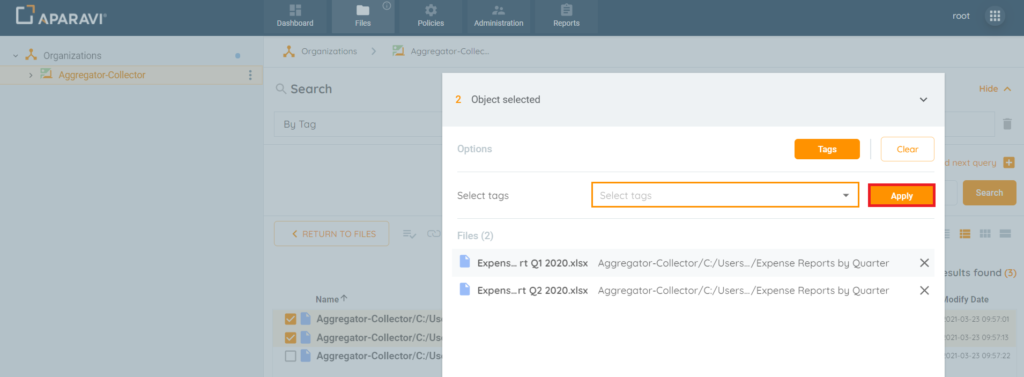Collapse the Object selected panel chevron
1024x377 pixels.
tap(923, 100)
